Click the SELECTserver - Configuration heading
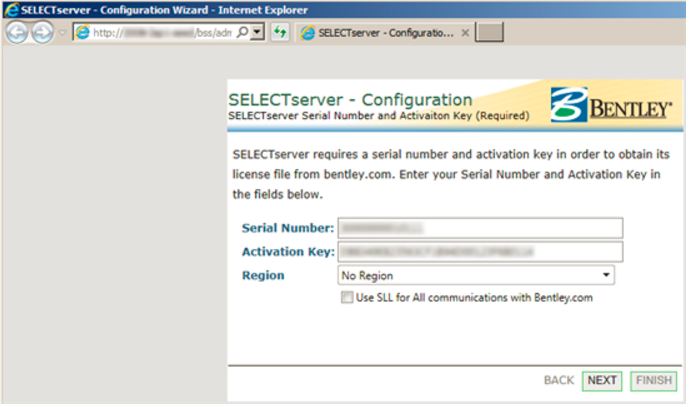The height and width of the screenshot is (407, 689). [x=350, y=100]
